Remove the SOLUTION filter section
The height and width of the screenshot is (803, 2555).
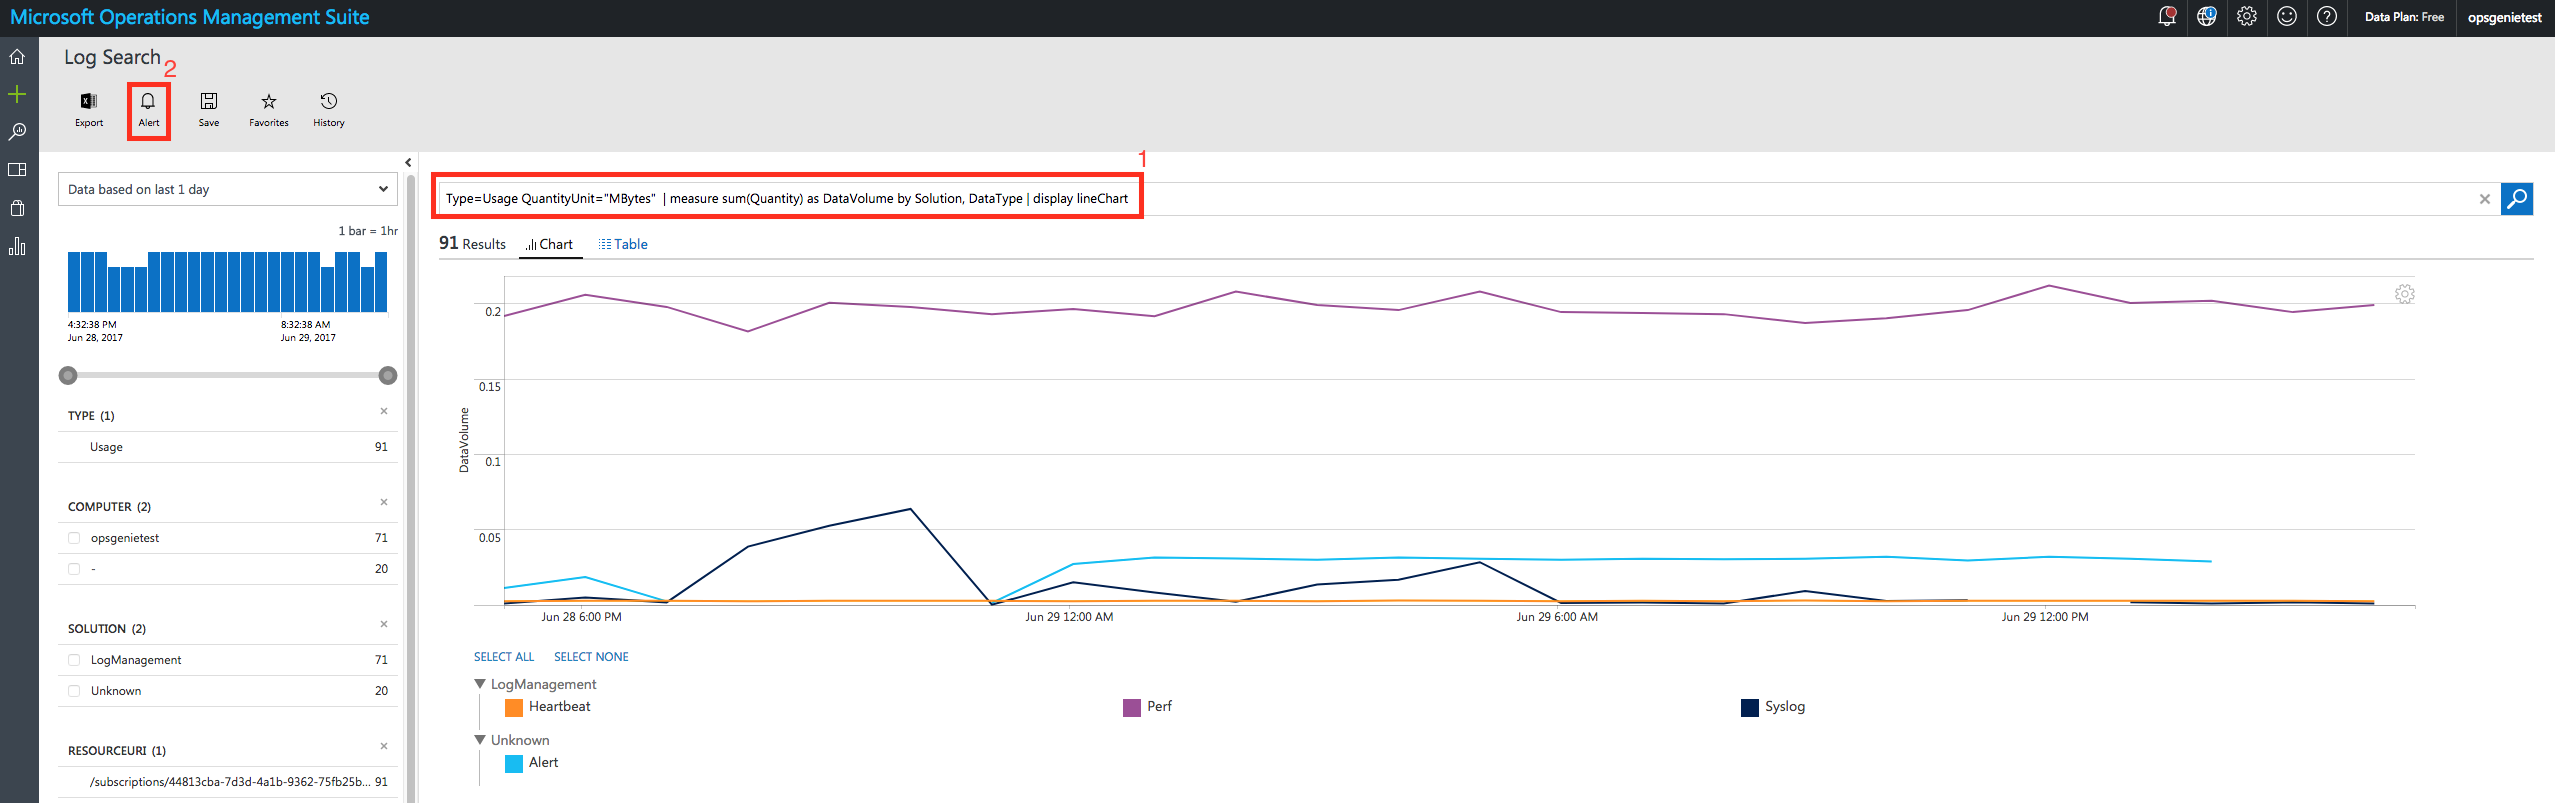point(384,624)
